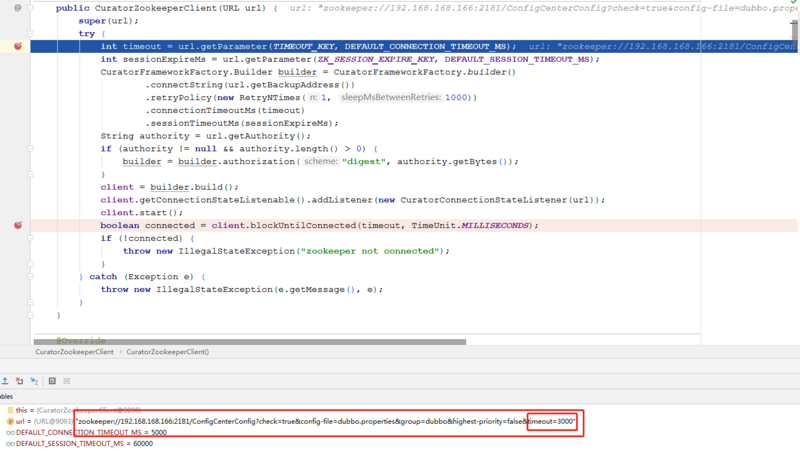Click the @ annotation gutter icon
Image resolution: width=800 pixels, height=456 pixels.
click(18, 8)
